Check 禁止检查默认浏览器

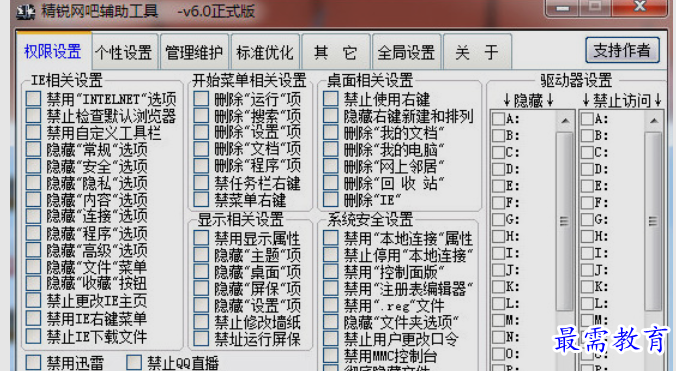(33, 115)
